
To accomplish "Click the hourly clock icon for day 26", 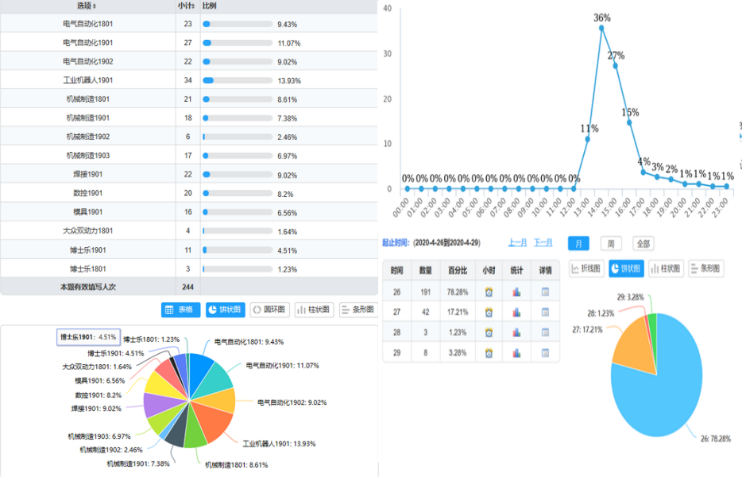I will coord(489,292).
